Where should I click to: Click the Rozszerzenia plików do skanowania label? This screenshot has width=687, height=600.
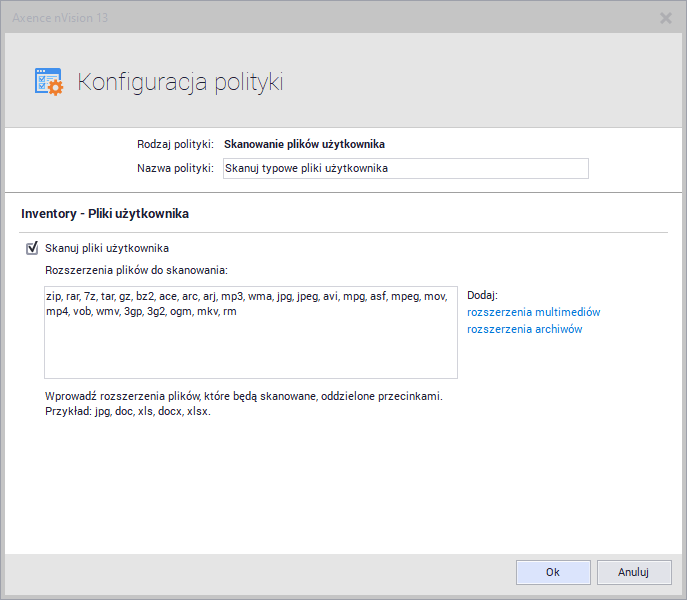[136, 270]
